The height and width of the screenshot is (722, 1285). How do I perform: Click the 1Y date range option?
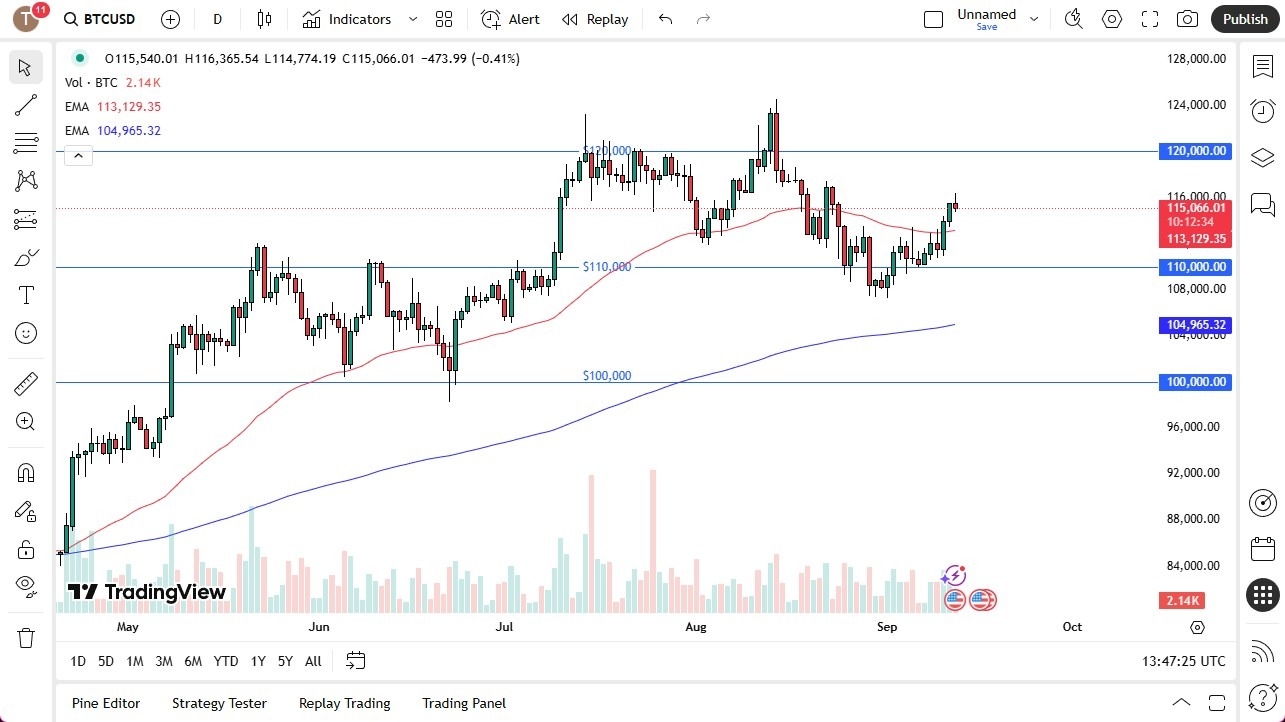pyautogui.click(x=257, y=661)
